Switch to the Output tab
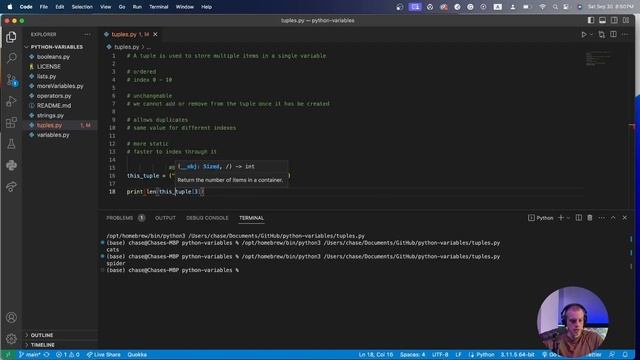 [165, 218]
